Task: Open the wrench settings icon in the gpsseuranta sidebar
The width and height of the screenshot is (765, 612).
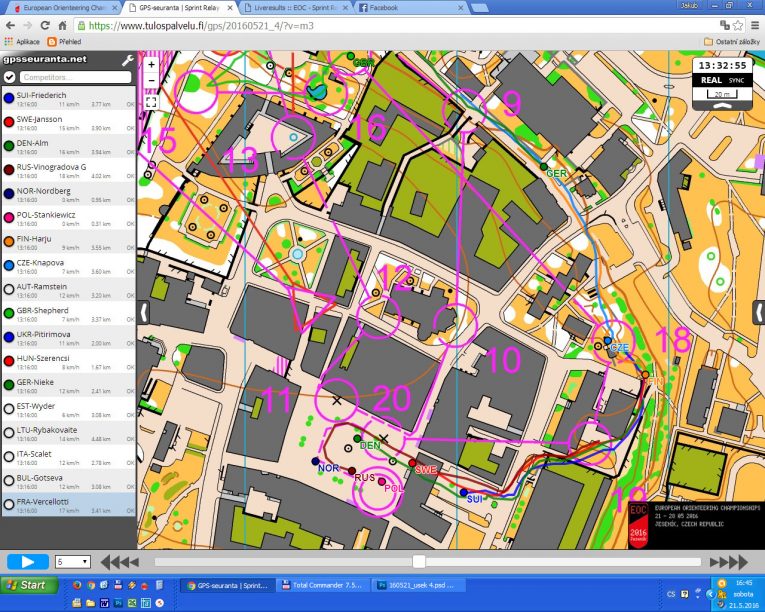Action: point(127,60)
